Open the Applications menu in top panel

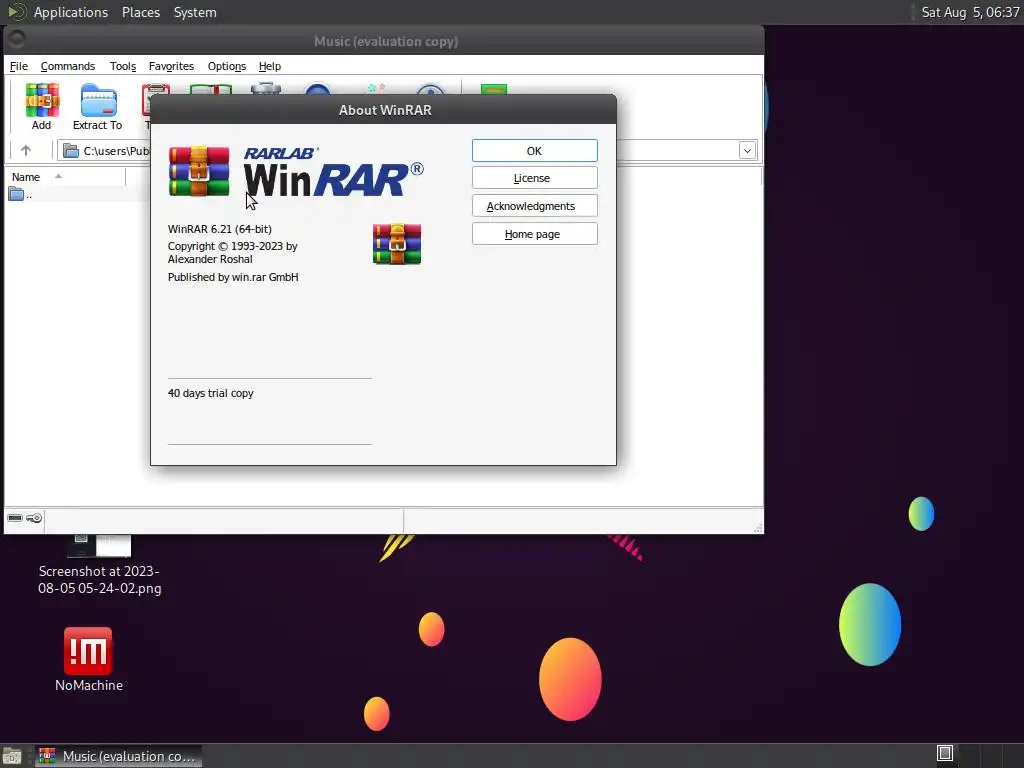[71, 12]
